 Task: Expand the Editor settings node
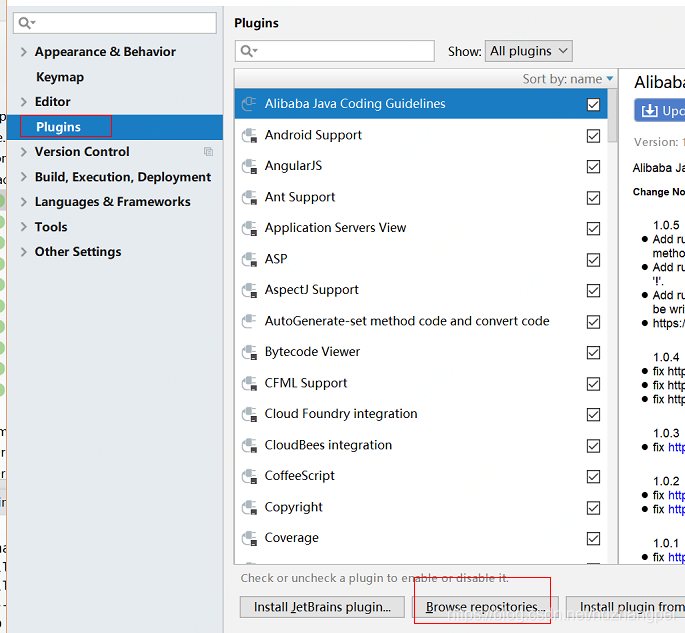click(24, 102)
